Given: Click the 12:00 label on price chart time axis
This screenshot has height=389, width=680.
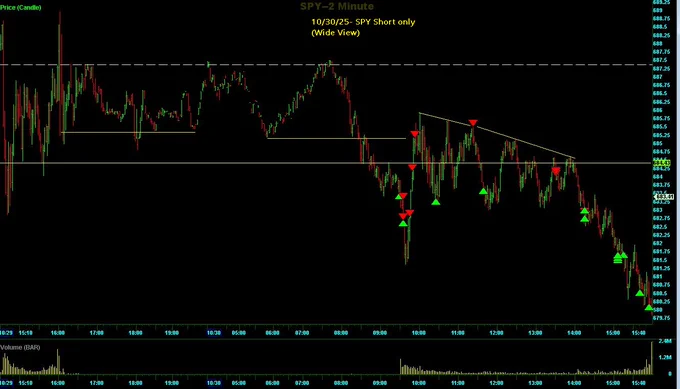Looking at the screenshot, I should [497, 333].
